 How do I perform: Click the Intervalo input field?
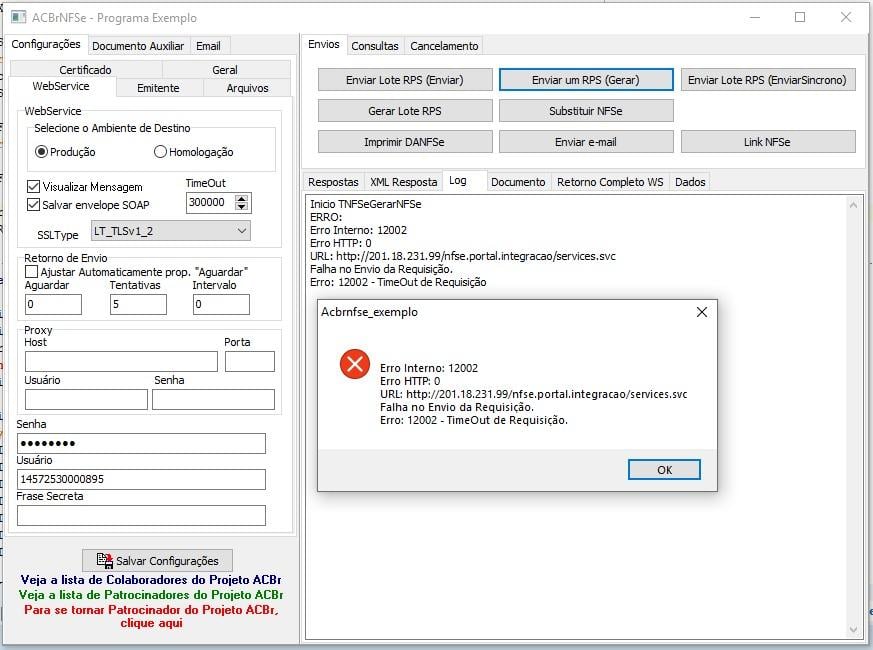point(221,304)
